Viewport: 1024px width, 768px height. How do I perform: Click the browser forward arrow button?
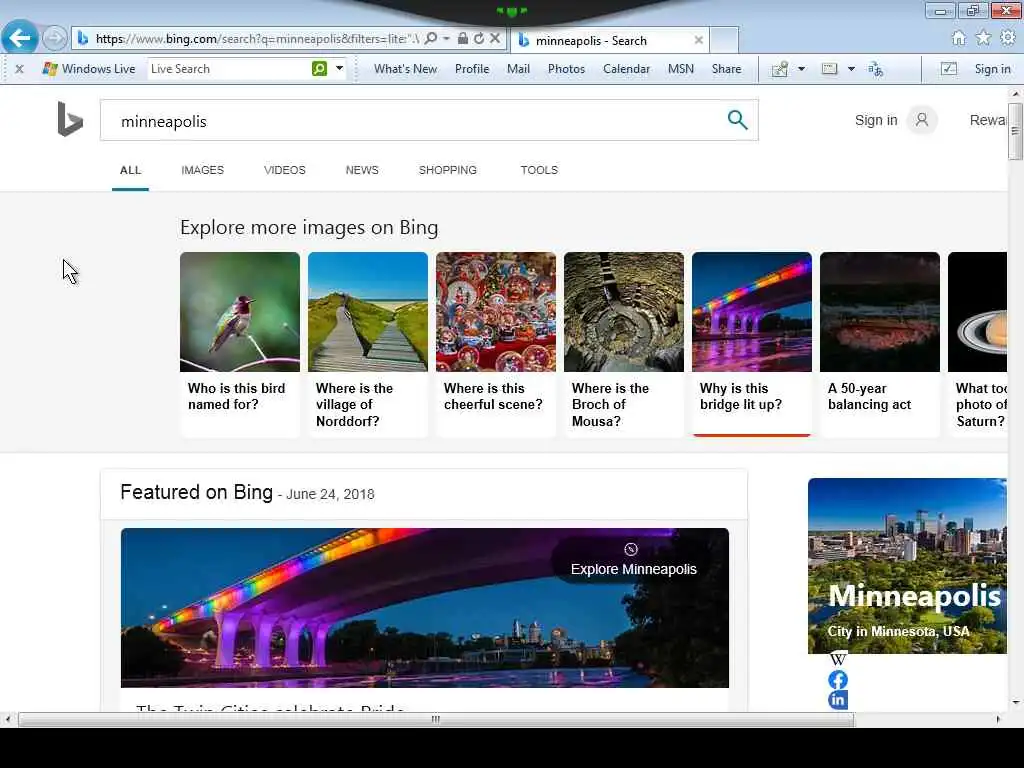click(x=55, y=38)
